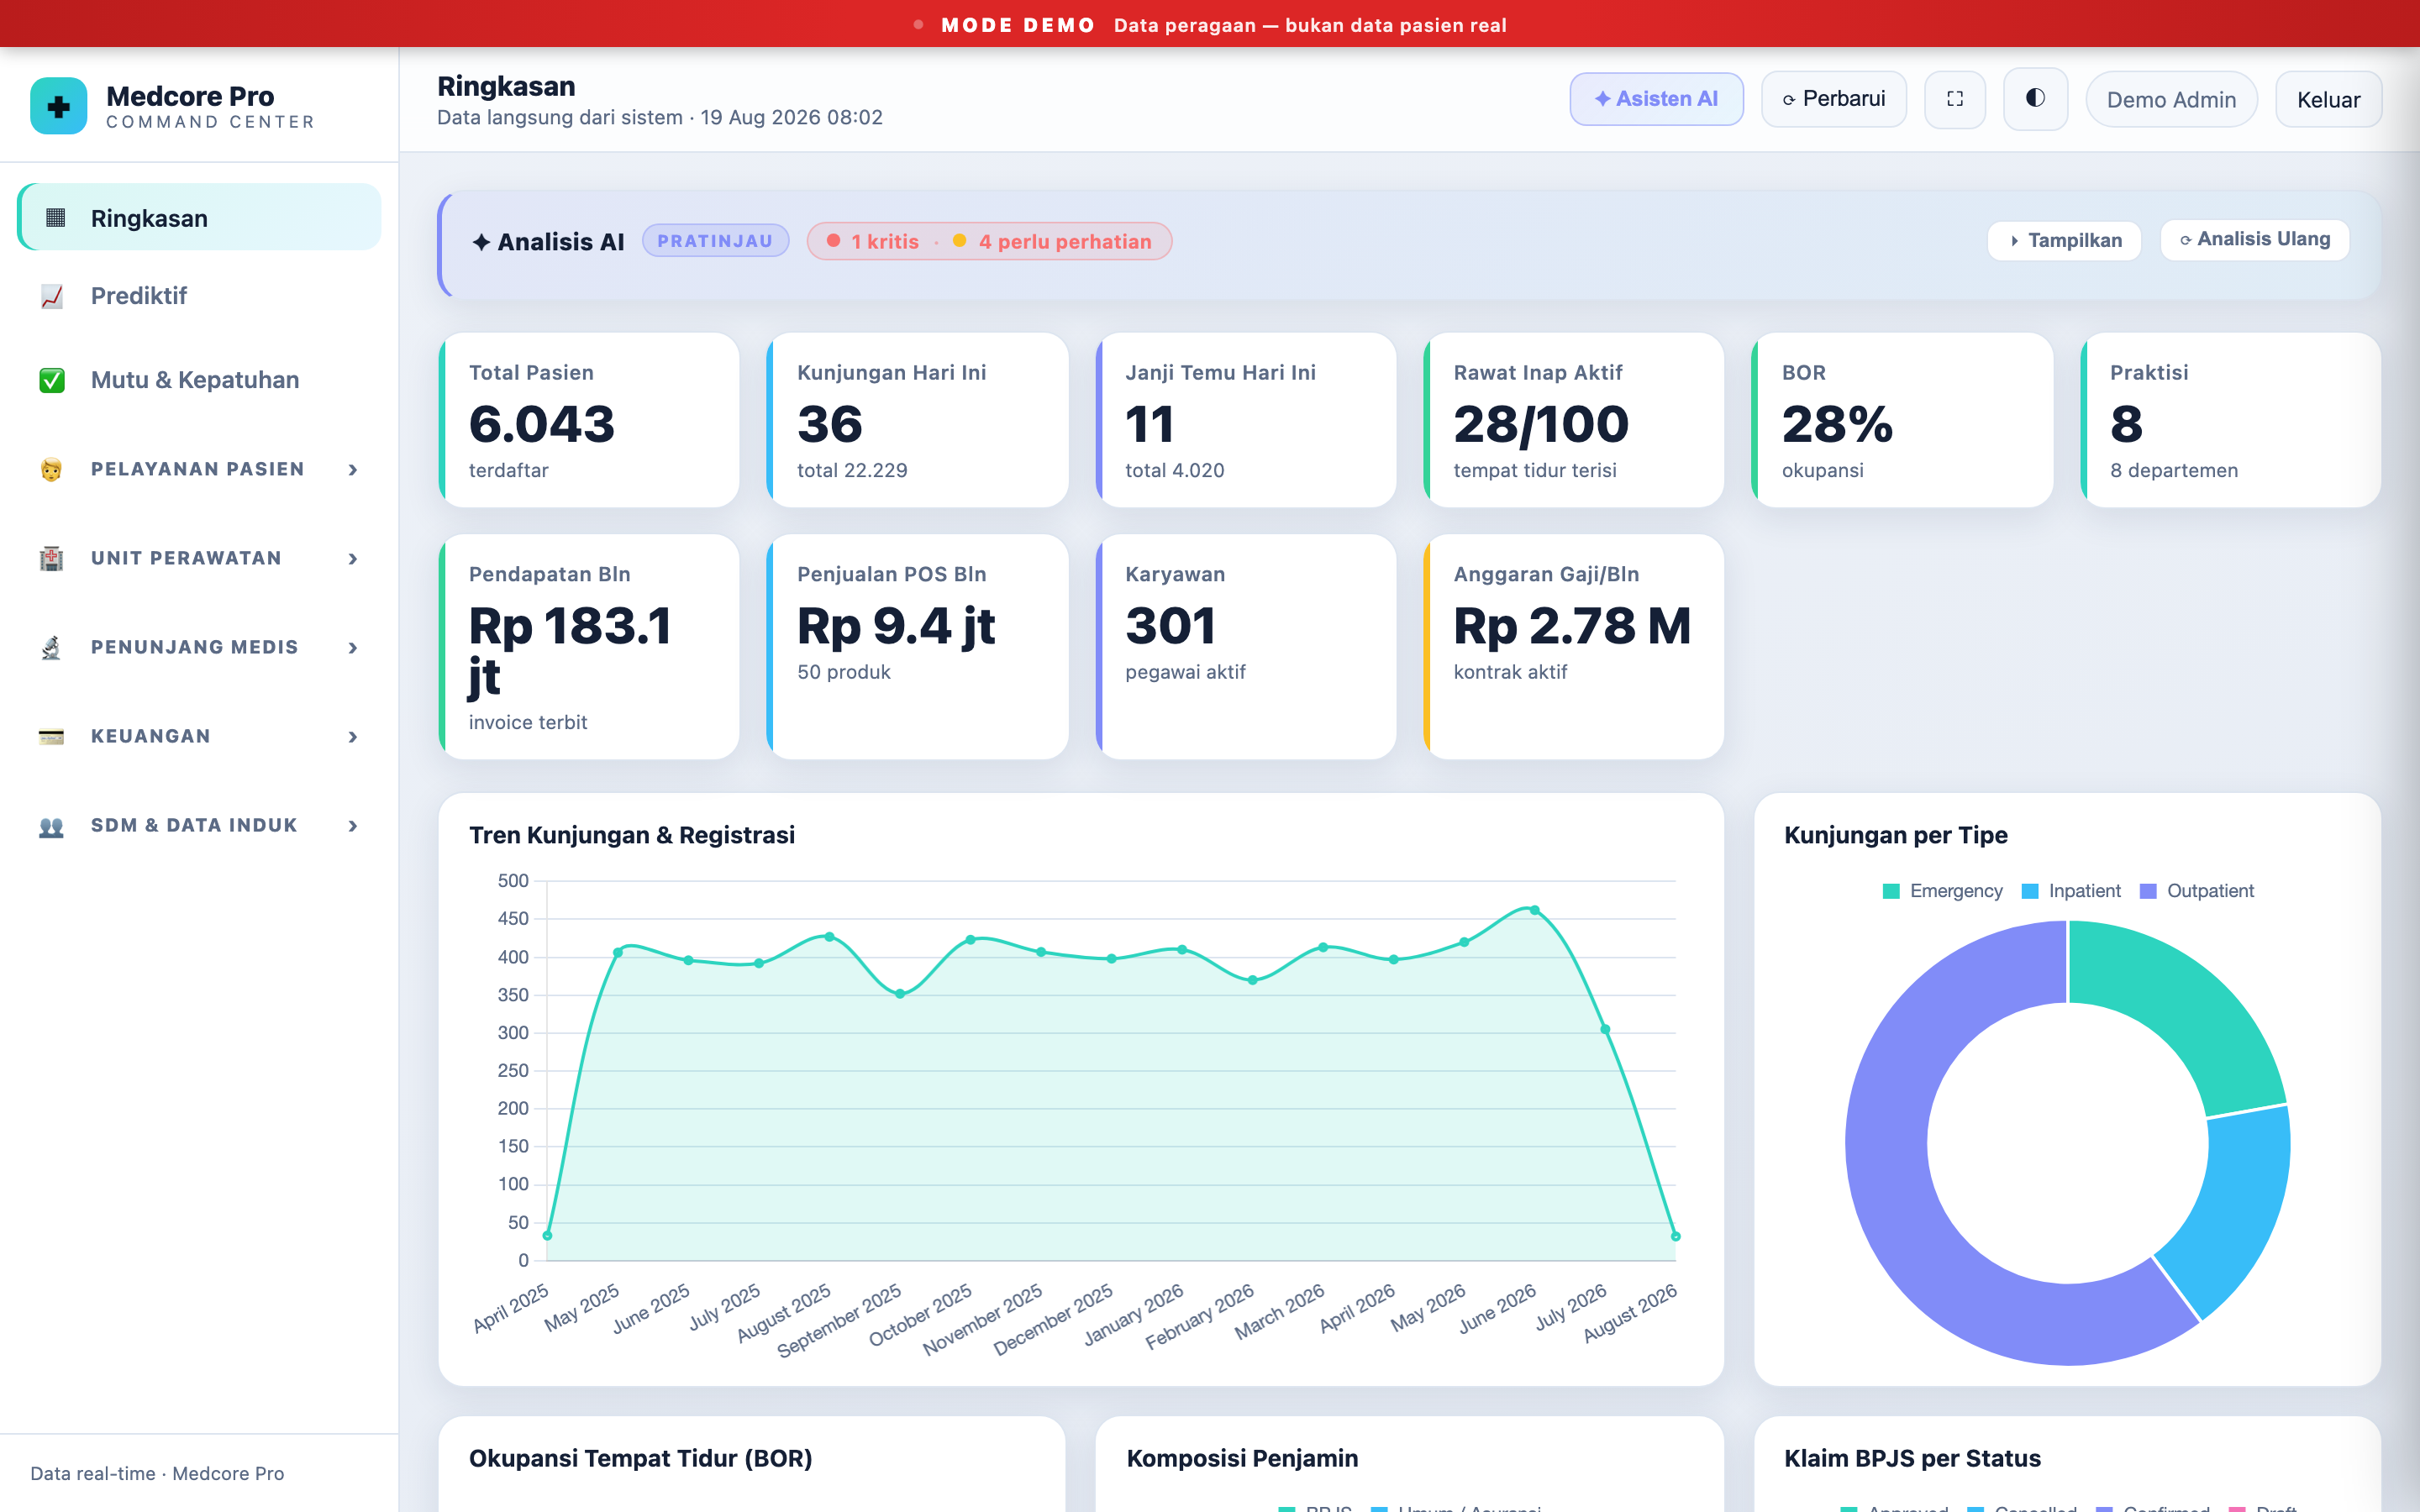
Task: Re-run analysis with Analisis Ulang
Action: 2254,240
